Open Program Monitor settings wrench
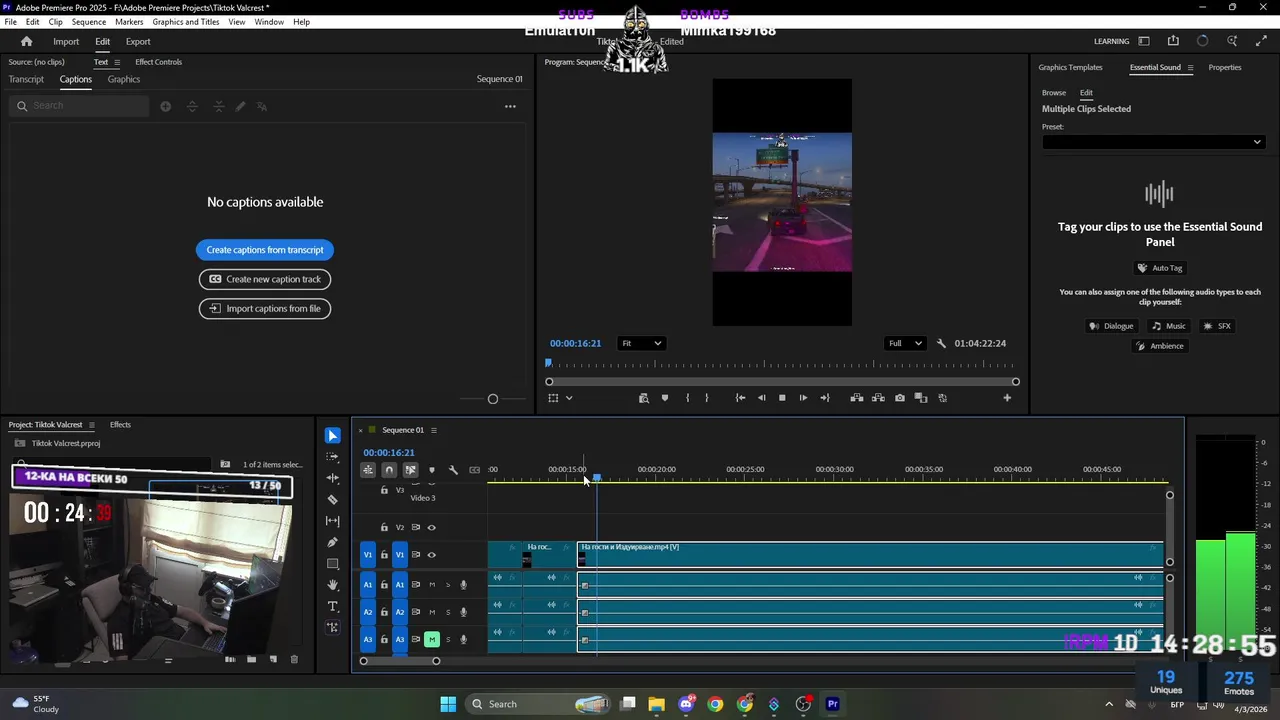The image size is (1280, 720). point(941,343)
